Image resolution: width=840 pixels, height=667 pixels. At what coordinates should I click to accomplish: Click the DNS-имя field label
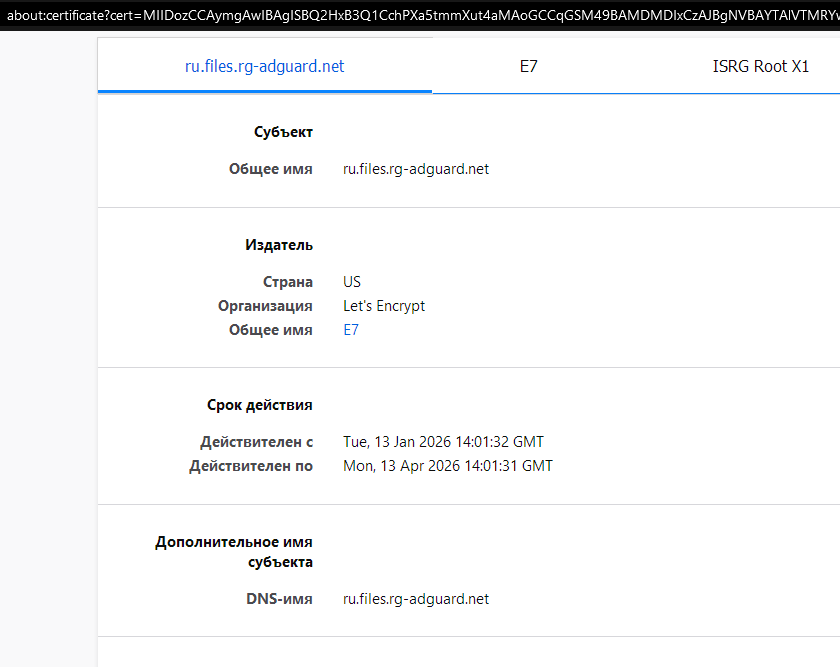coord(281,599)
